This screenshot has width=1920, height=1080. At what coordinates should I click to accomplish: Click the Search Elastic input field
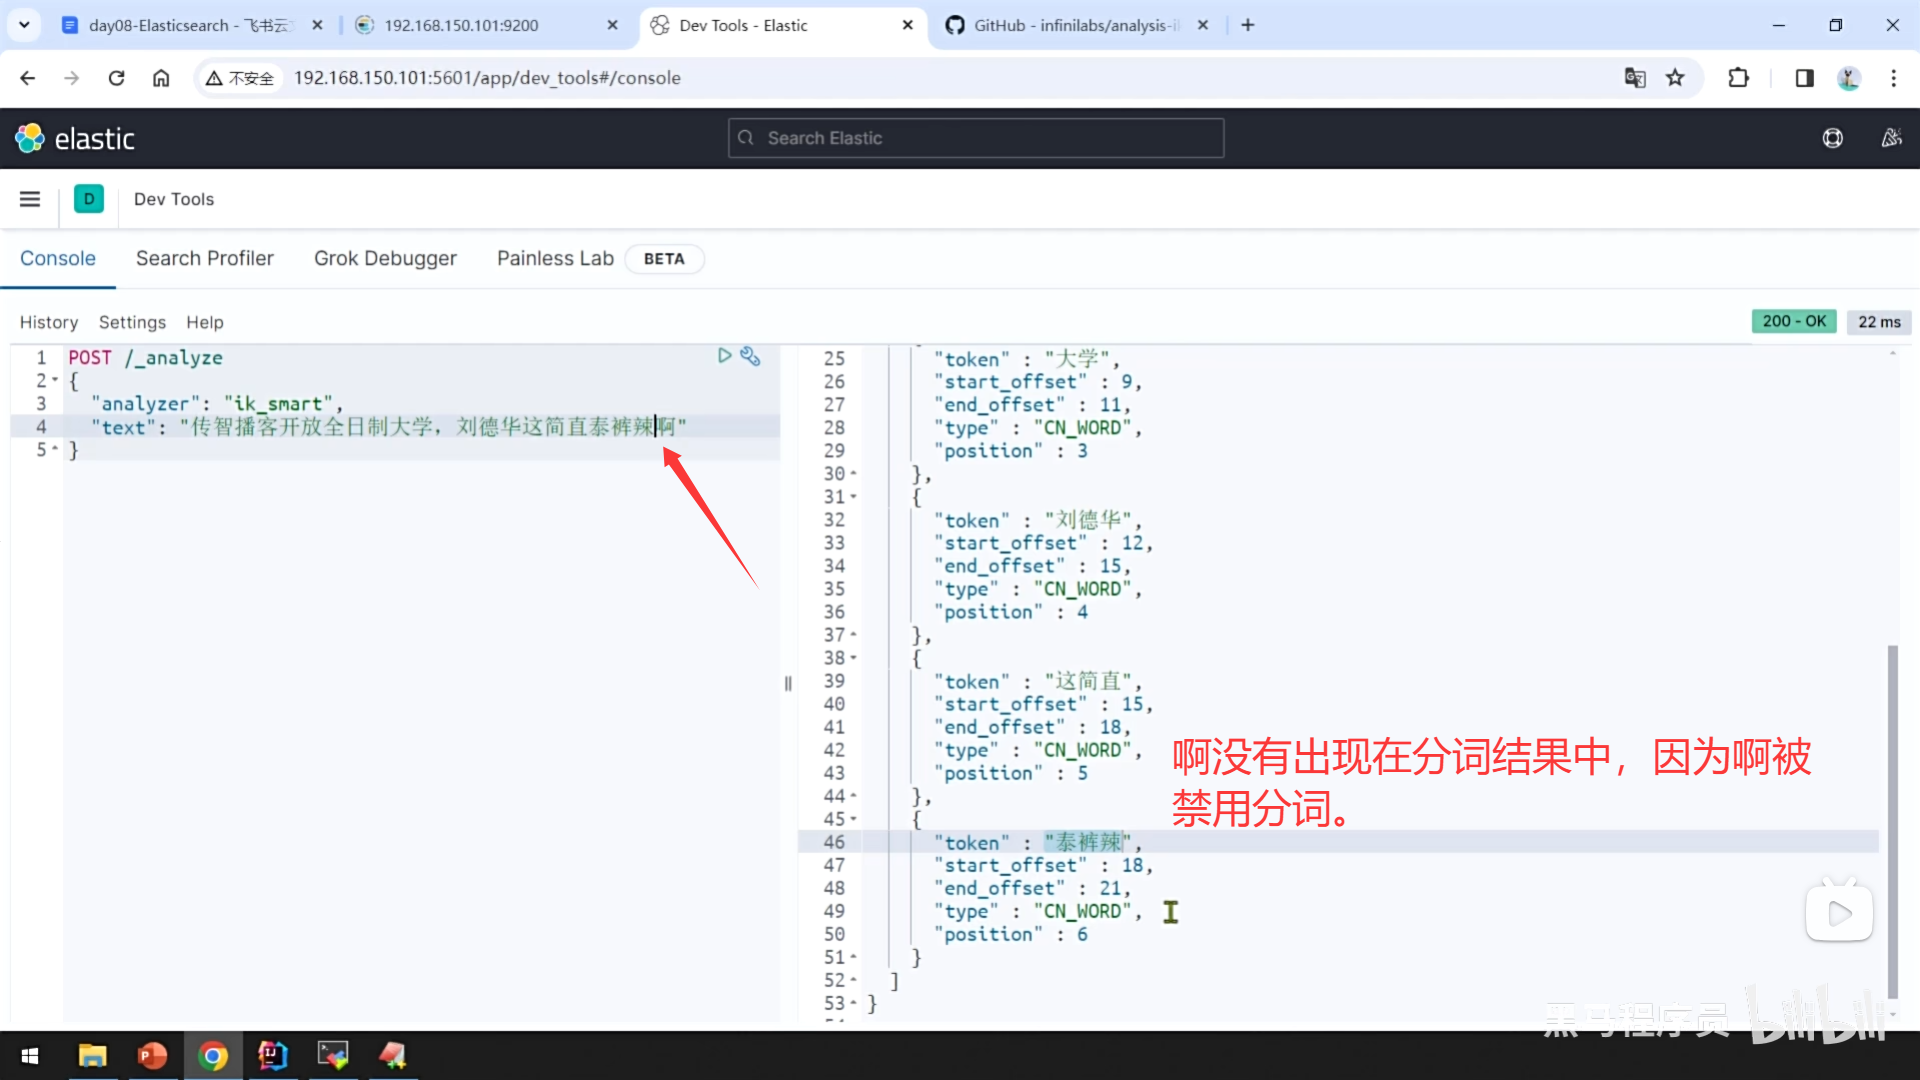tap(975, 138)
